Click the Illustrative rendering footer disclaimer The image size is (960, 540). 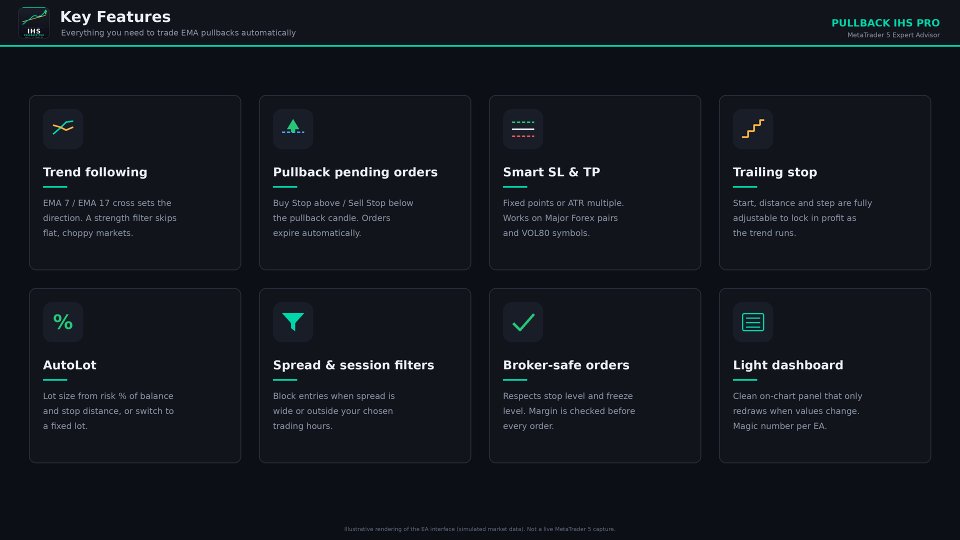coord(479,529)
